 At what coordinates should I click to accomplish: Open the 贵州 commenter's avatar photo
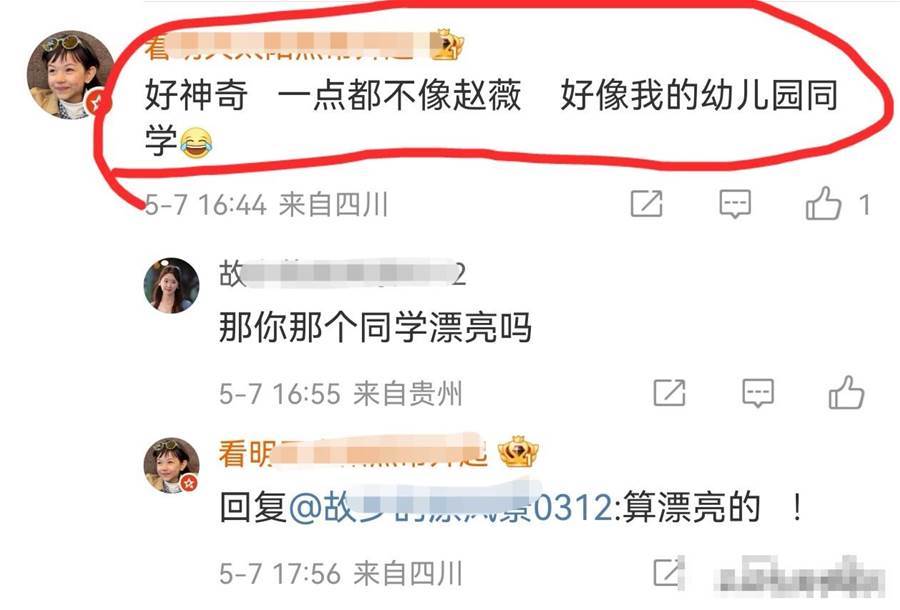tap(171, 286)
